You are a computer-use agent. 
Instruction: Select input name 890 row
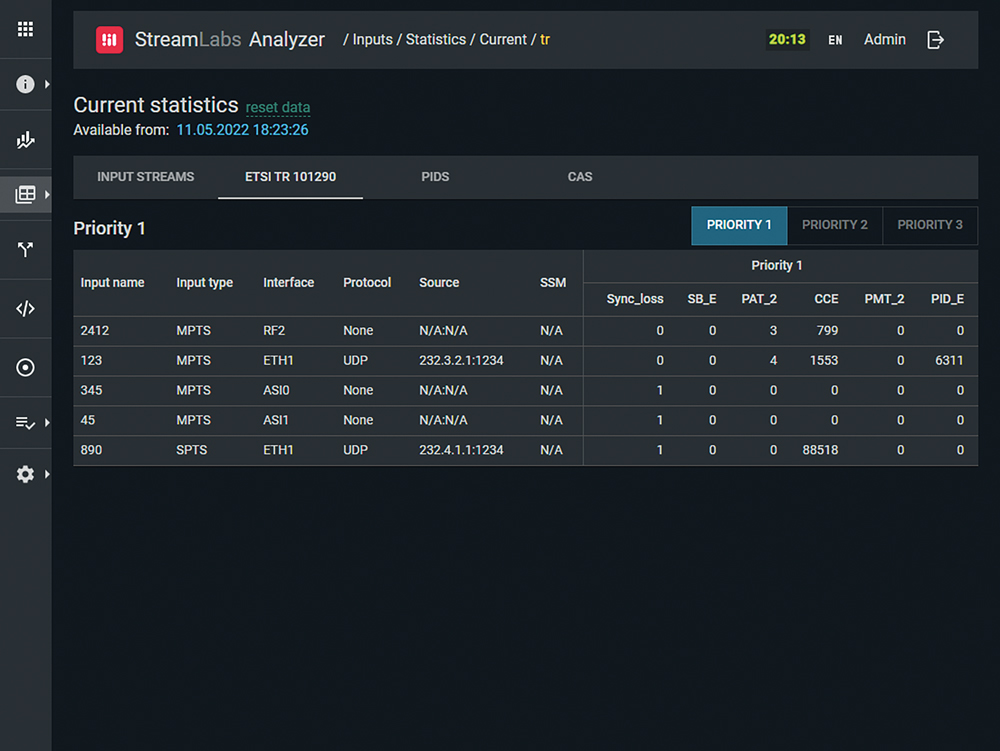coord(526,451)
